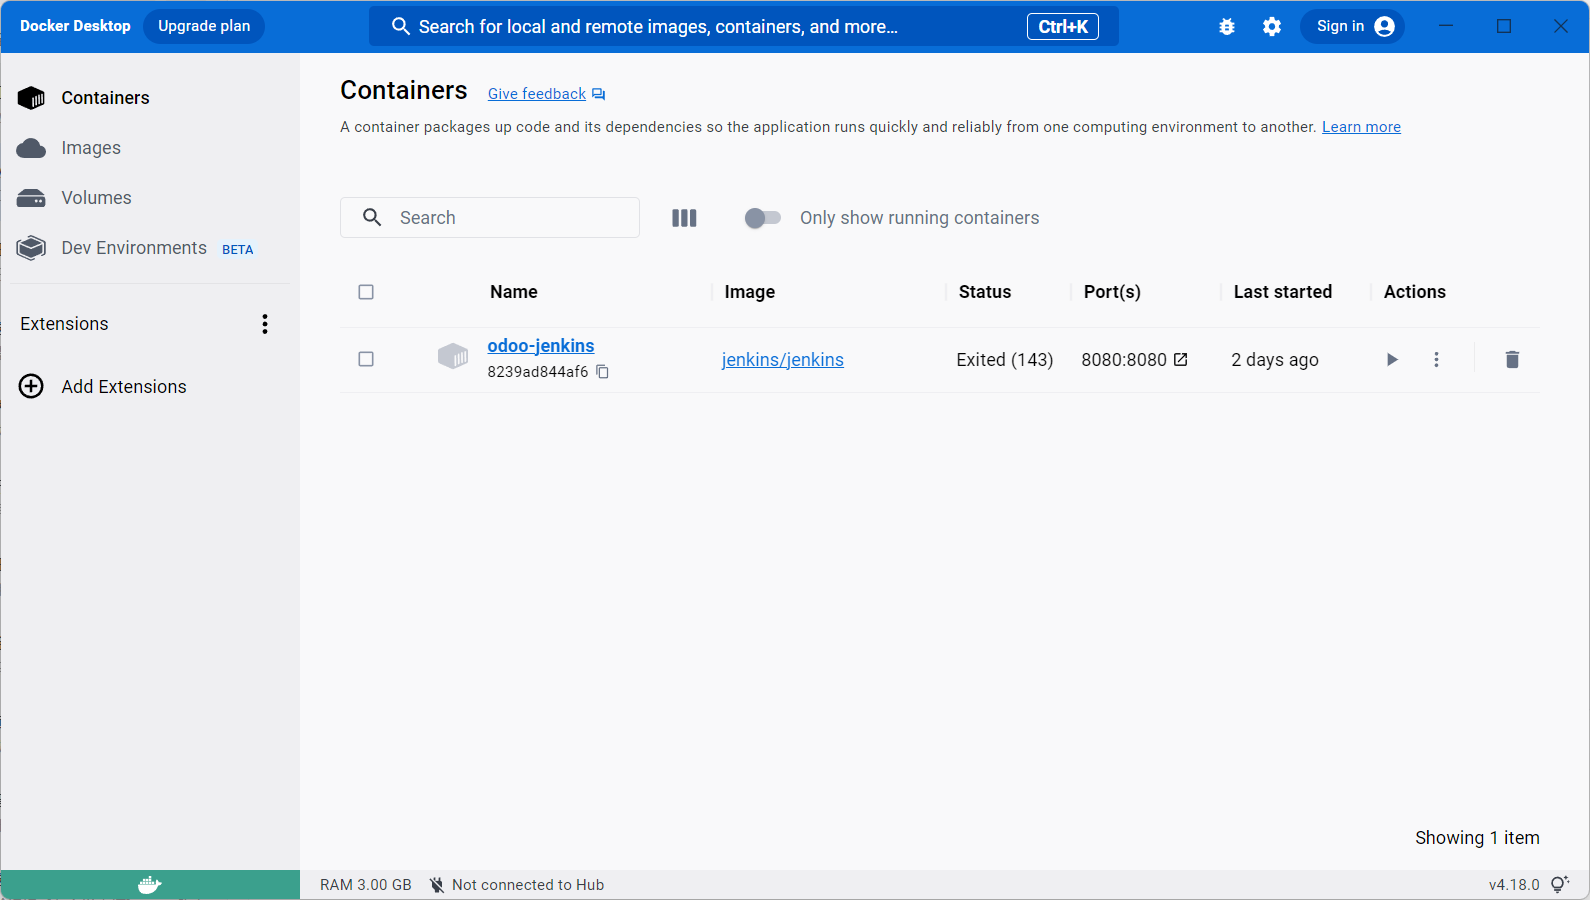Click the 2 days ago cell
Screen dimensions: 1590x900
pos(1275,360)
